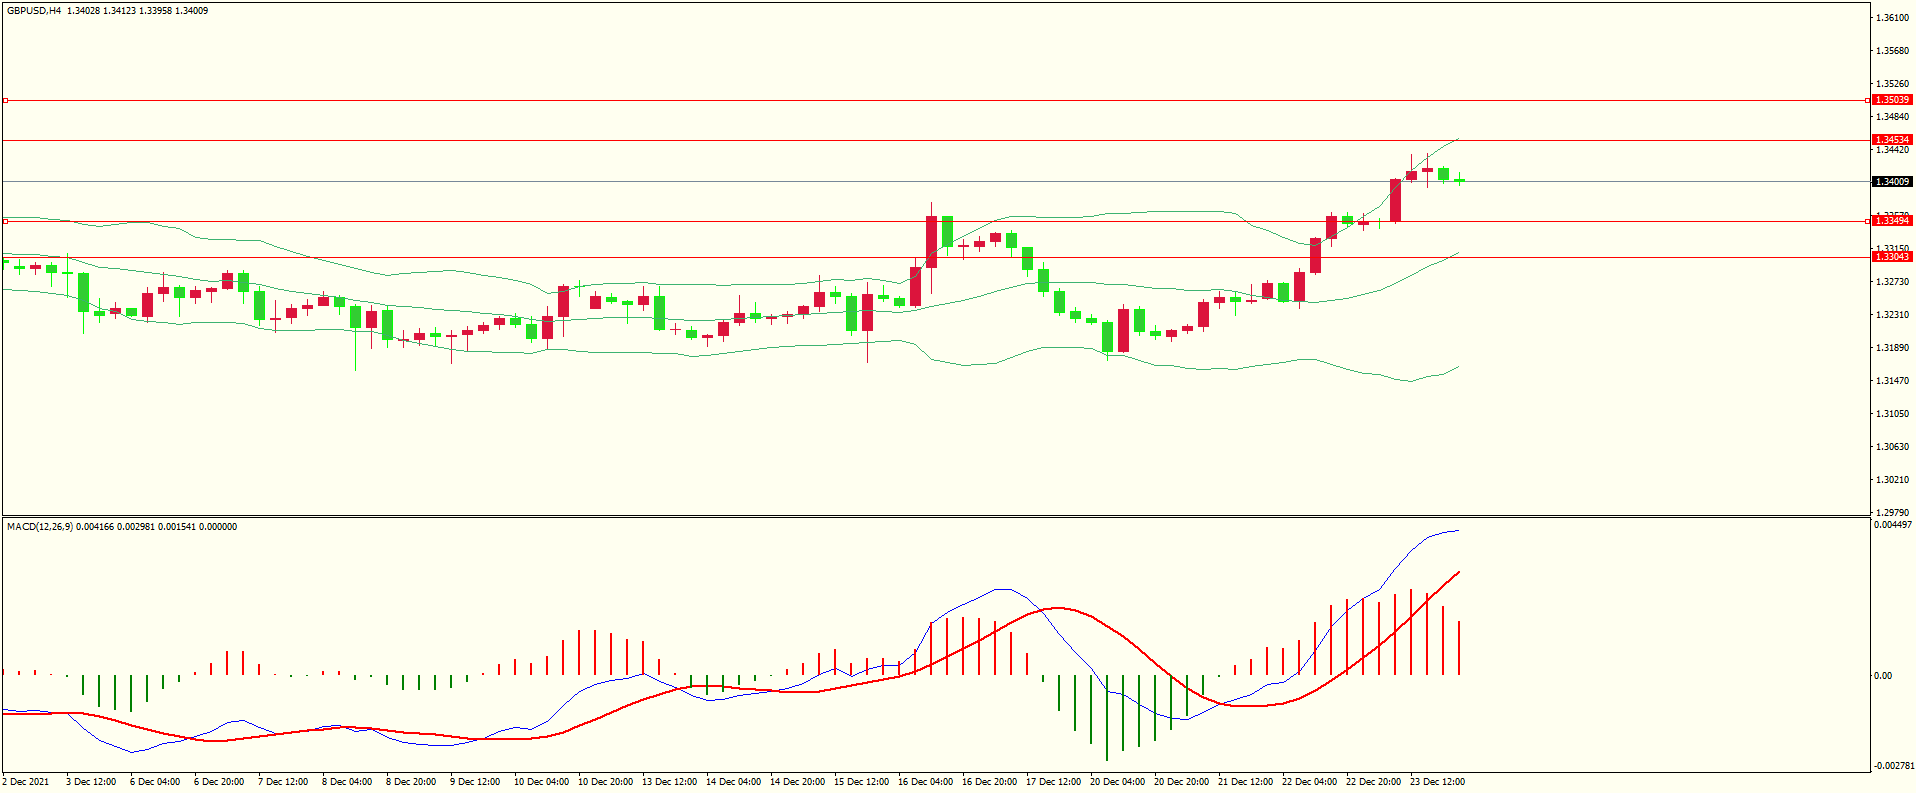Image resolution: width=1916 pixels, height=793 pixels.
Task: Click the 3 Dec 12:00 time label
Action: click(91, 782)
